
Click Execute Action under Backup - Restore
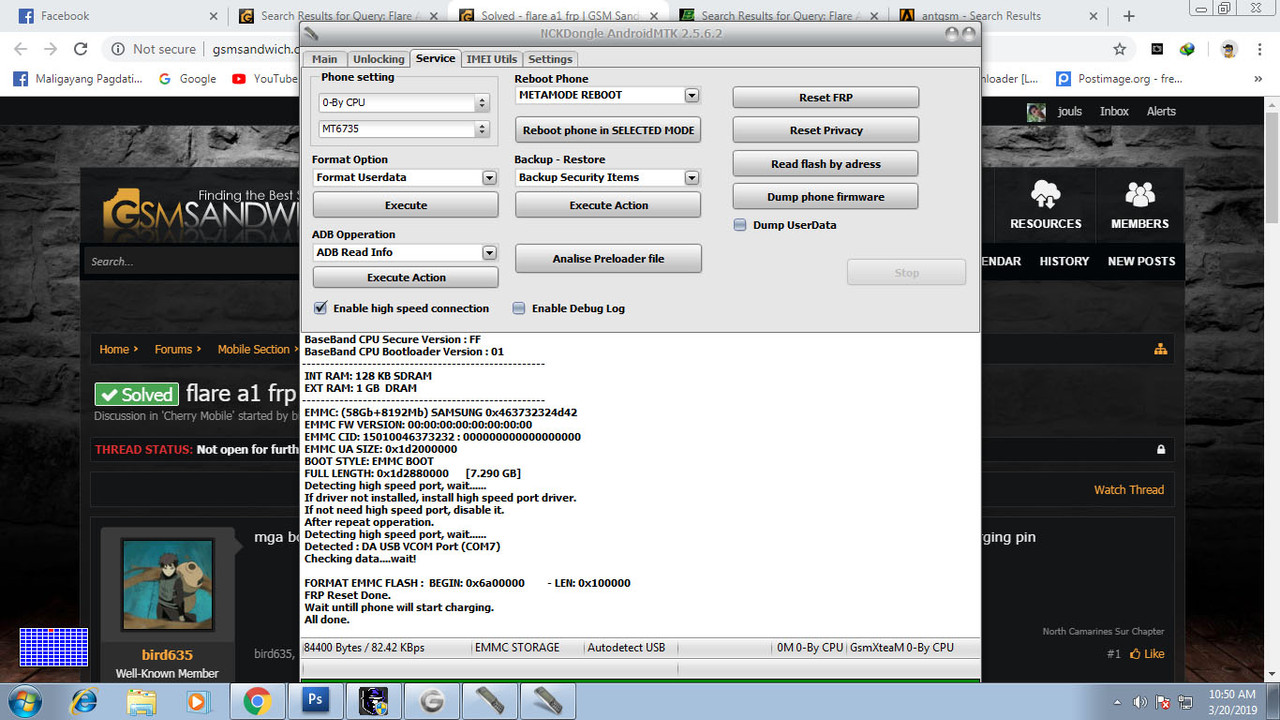[608, 205]
